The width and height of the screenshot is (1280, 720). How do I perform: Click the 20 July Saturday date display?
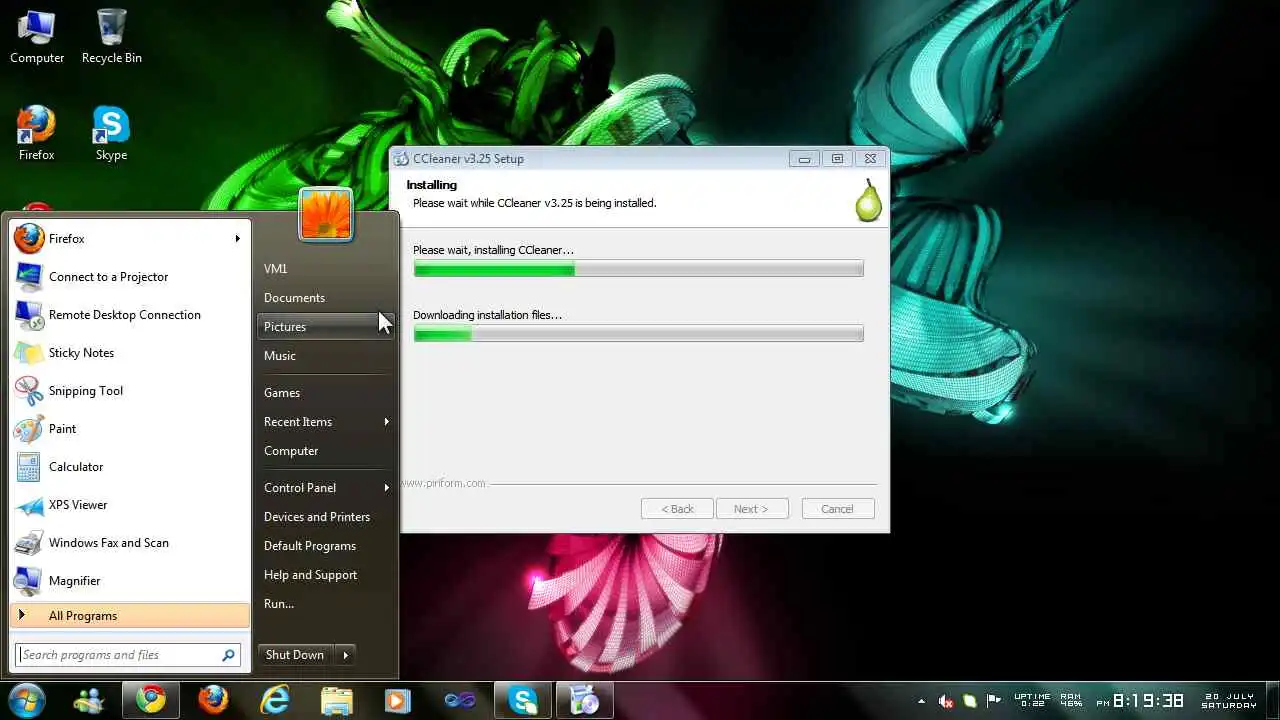click(x=1229, y=701)
